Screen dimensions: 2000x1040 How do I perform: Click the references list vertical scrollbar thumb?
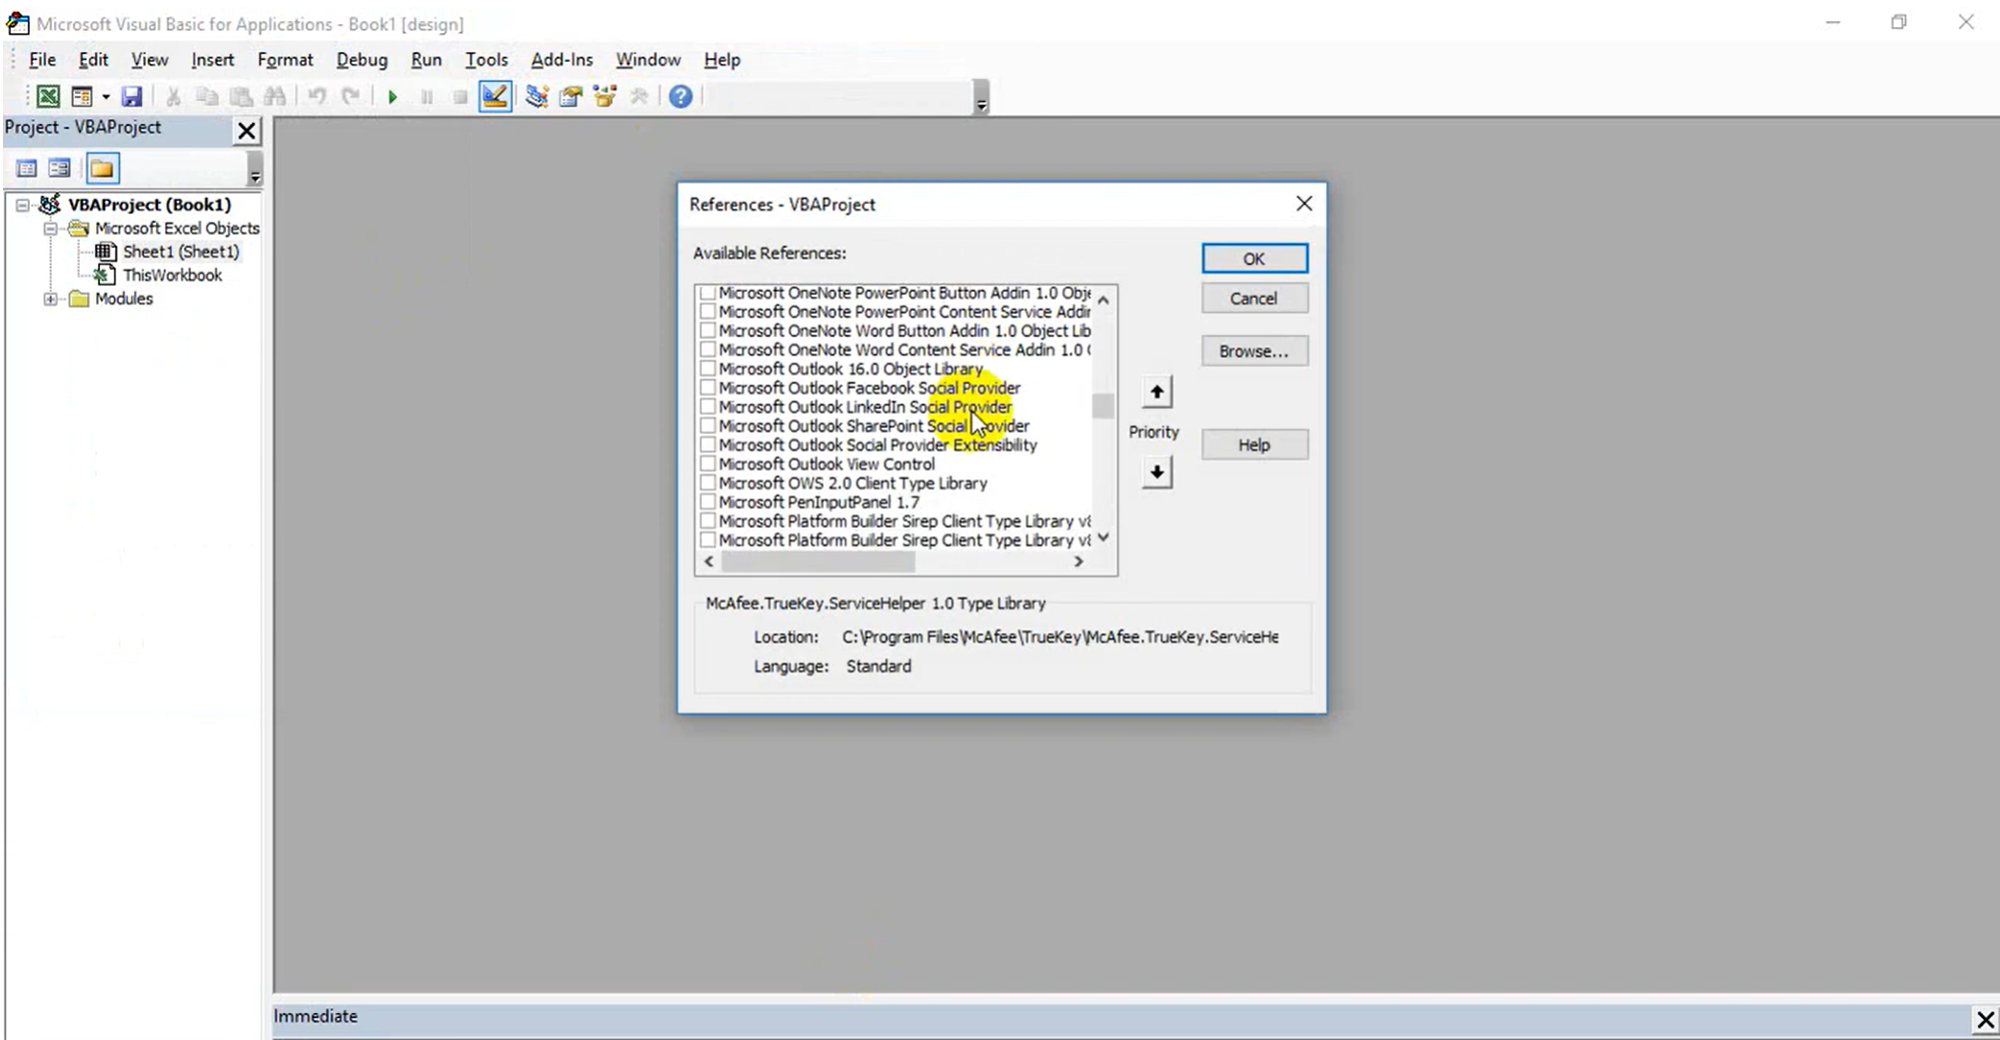1103,406
